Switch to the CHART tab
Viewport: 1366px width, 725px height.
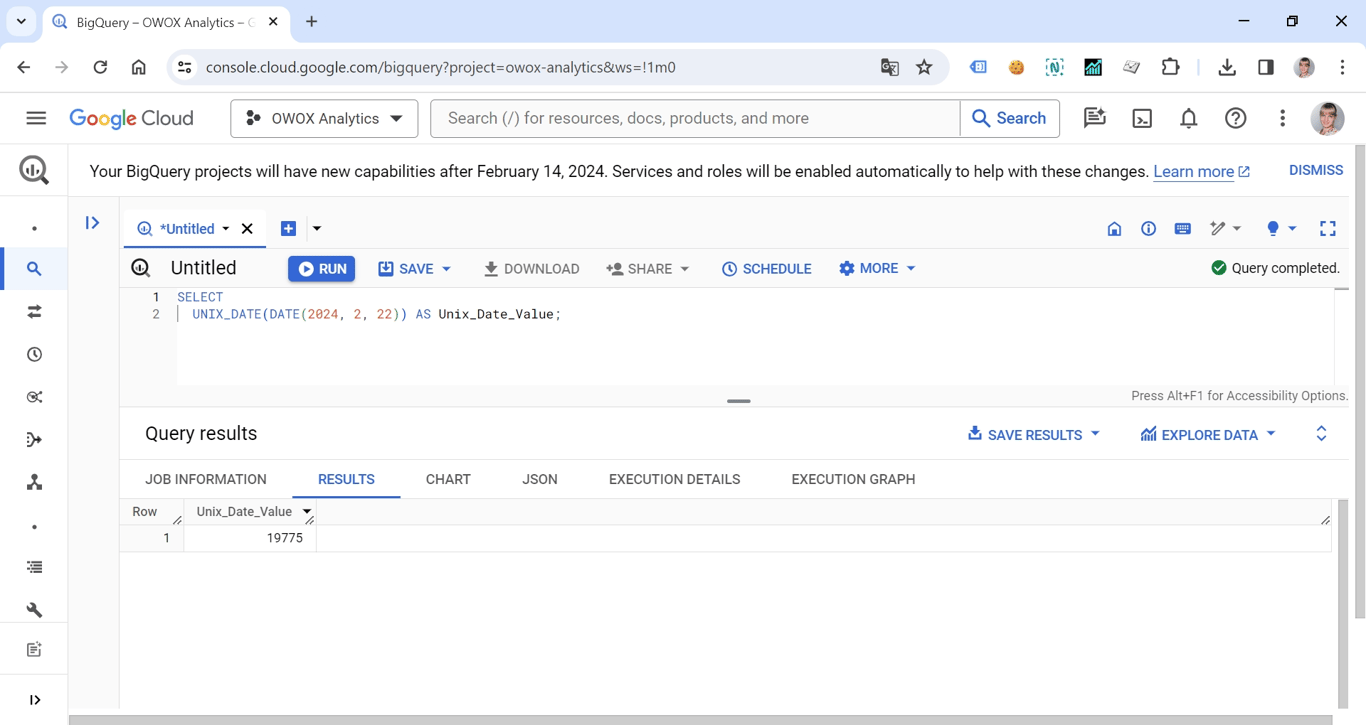point(448,480)
